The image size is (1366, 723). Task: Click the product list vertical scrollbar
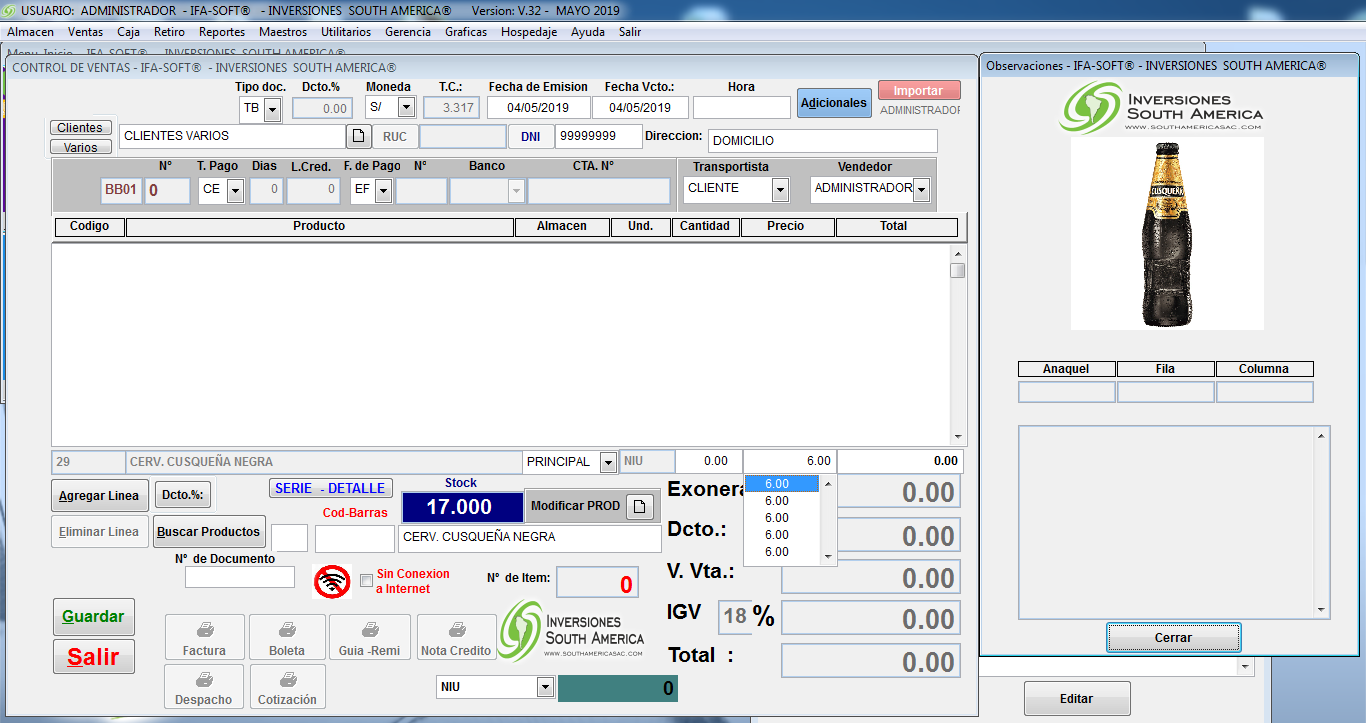pos(958,343)
